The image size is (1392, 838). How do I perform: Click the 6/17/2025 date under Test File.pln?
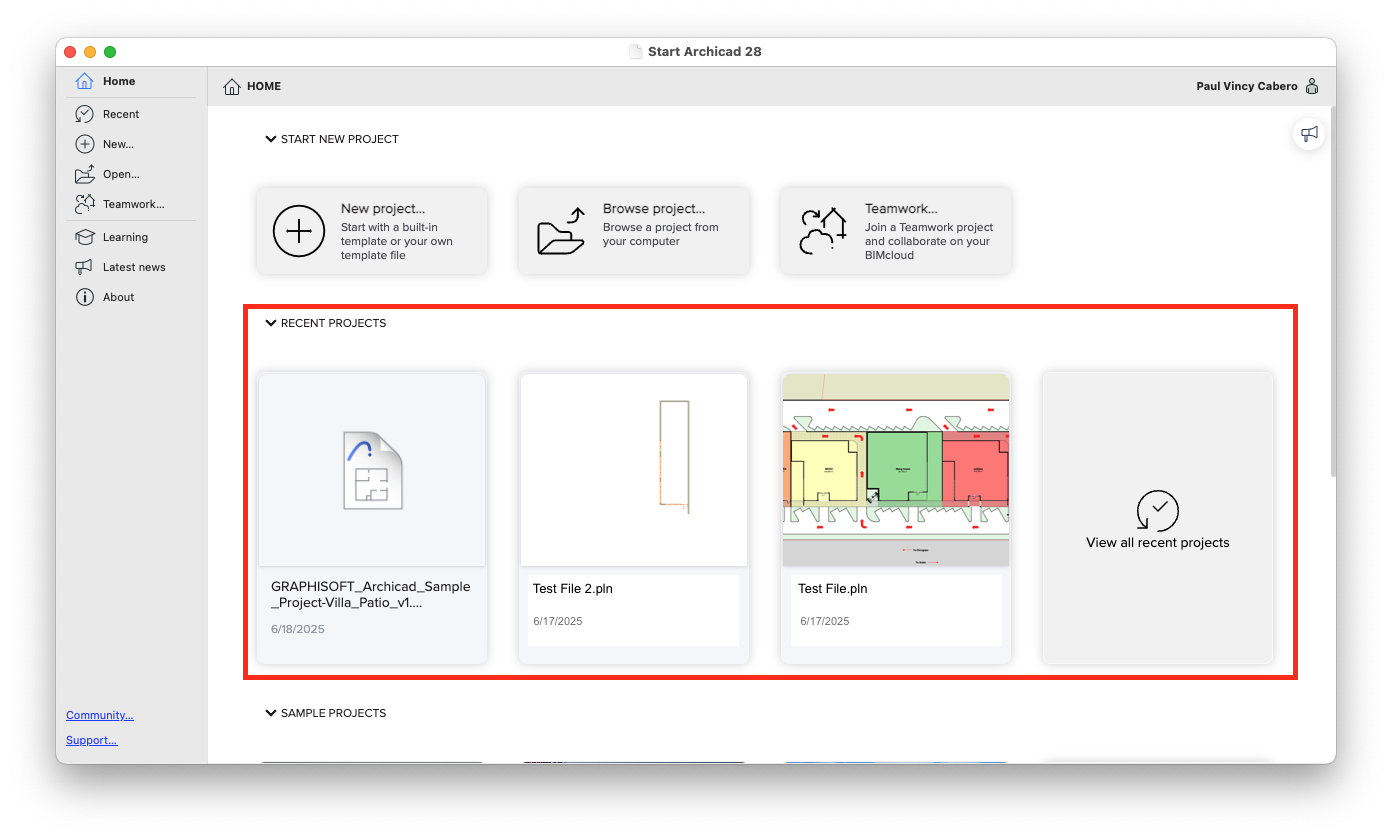825,621
